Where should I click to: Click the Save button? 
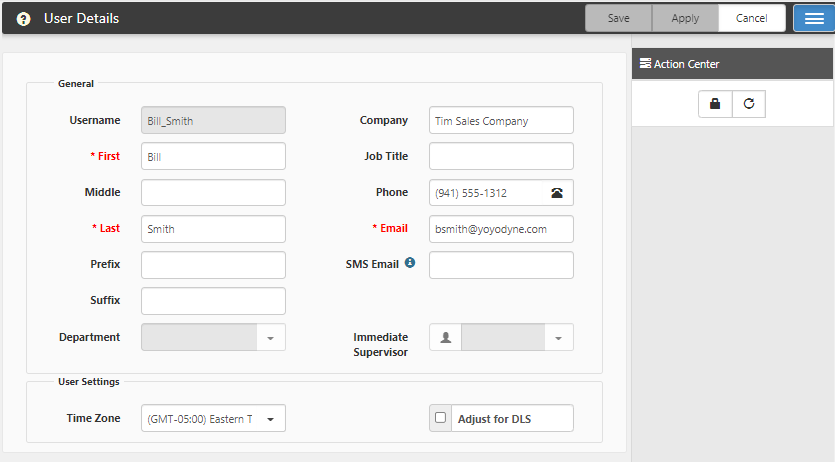tap(618, 18)
